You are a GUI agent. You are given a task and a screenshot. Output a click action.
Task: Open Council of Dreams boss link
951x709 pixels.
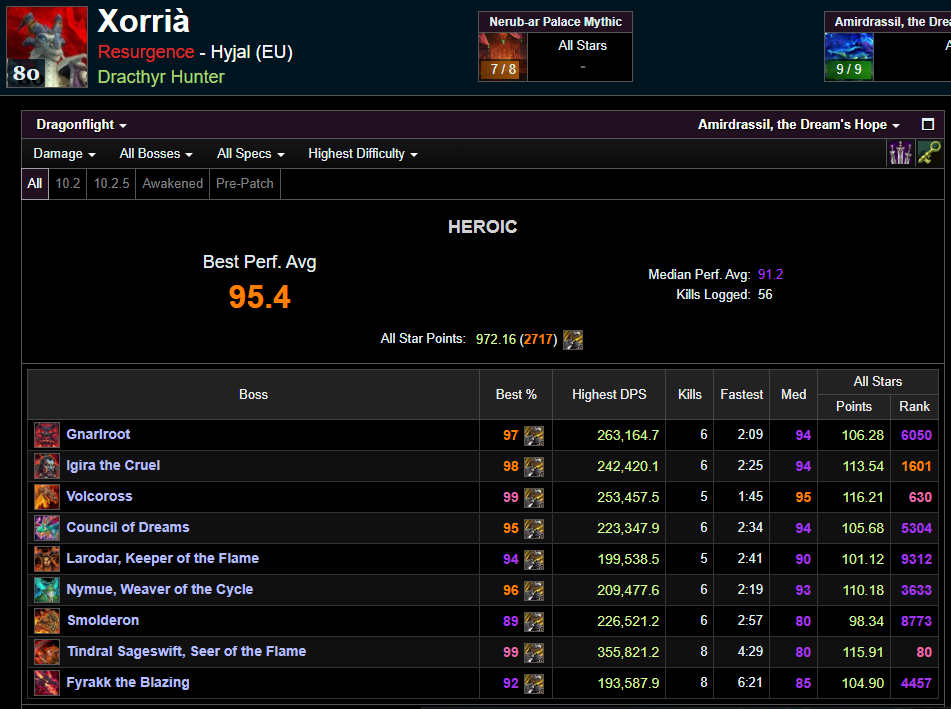(x=127, y=527)
